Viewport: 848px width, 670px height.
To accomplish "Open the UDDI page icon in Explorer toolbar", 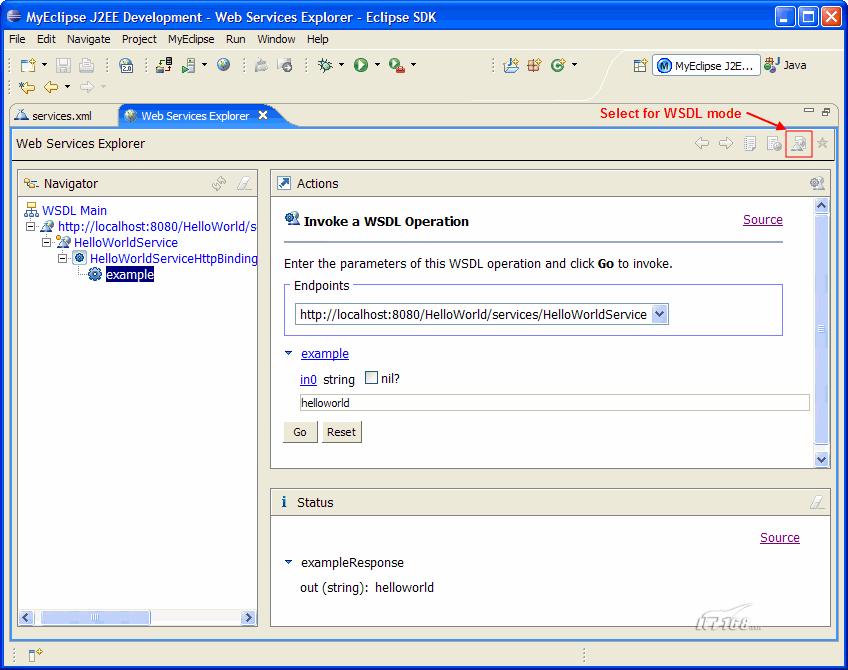I will coord(749,143).
